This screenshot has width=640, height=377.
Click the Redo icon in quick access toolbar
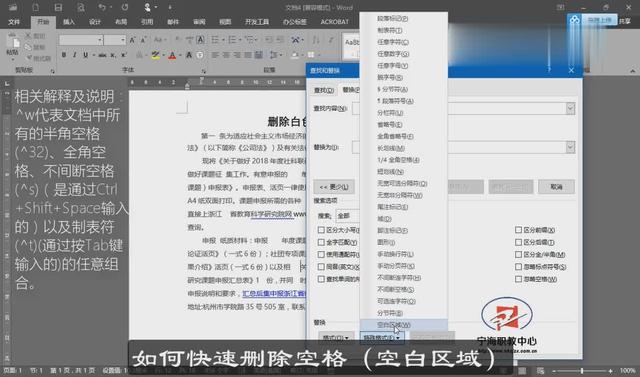(x=125, y=7)
